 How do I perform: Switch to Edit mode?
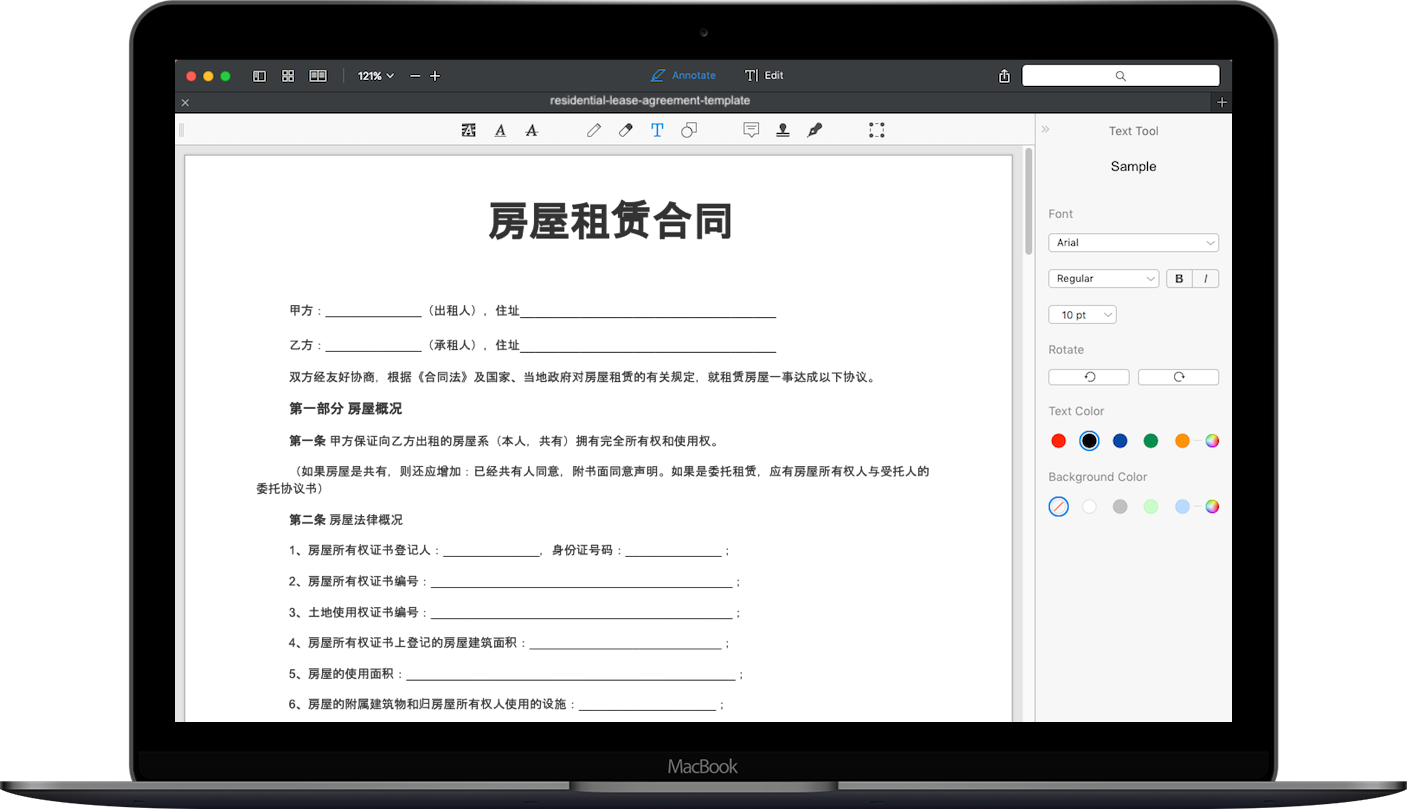click(764, 76)
